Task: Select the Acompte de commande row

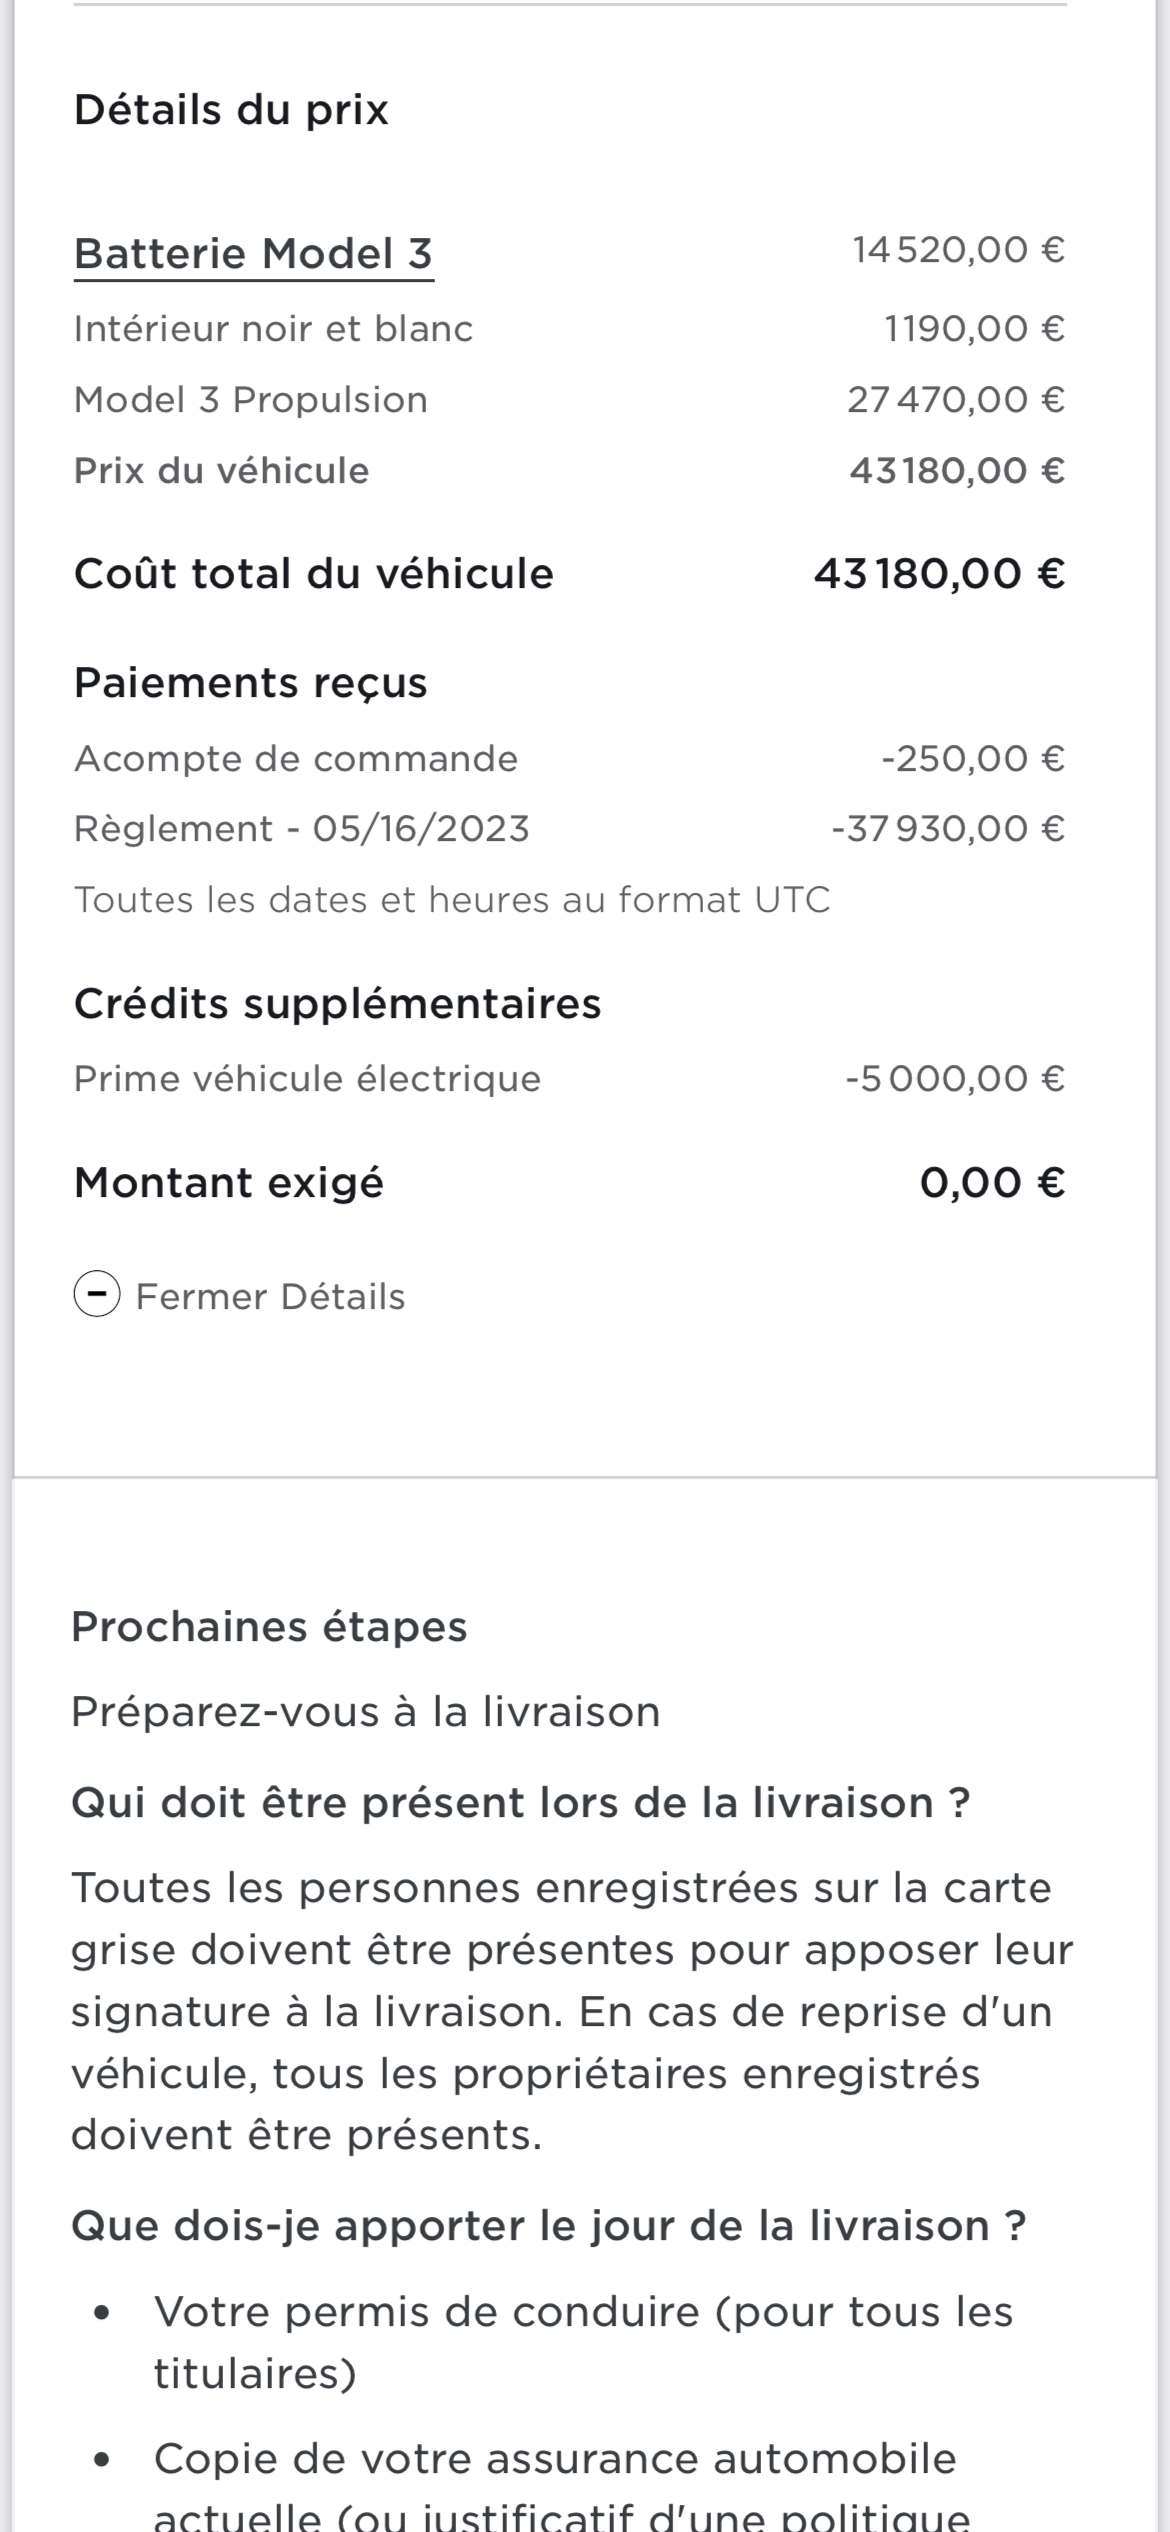Action: pyautogui.click(x=296, y=759)
